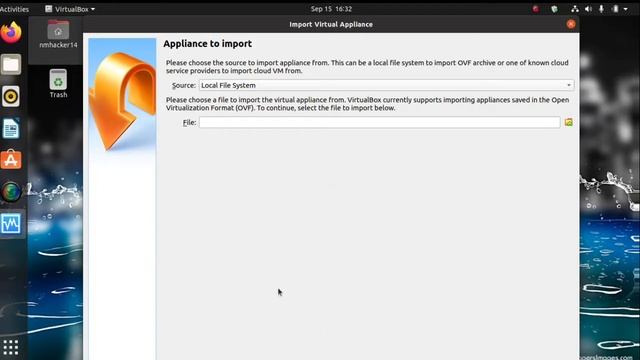Viewport: 640px width, 360px height.
Task: Open the Trash desktop icon
Action: click(58, 84)
